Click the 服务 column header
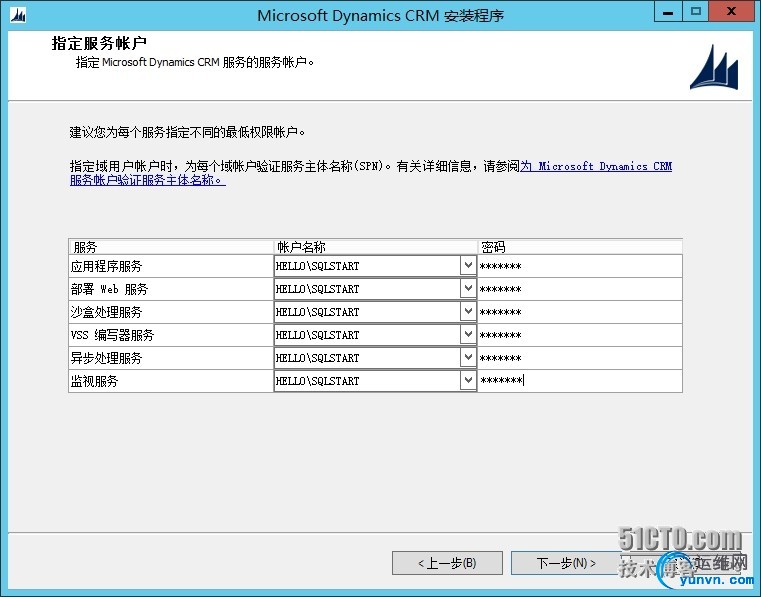 tap(172, 247)
